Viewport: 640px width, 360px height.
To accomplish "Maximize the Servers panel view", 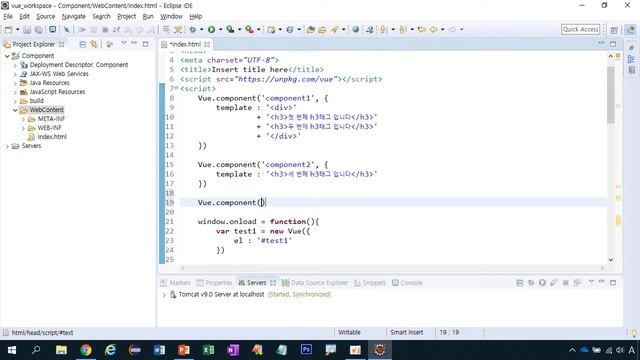I will (x=613, y=282).
